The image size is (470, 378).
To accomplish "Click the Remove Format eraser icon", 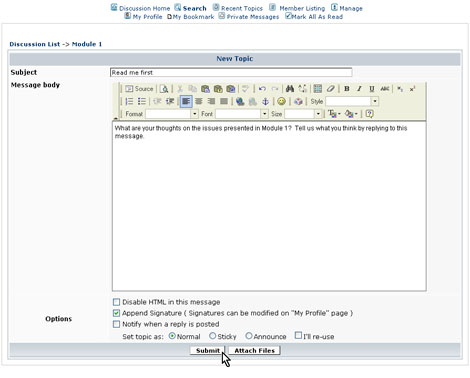I will pos(330,89).
